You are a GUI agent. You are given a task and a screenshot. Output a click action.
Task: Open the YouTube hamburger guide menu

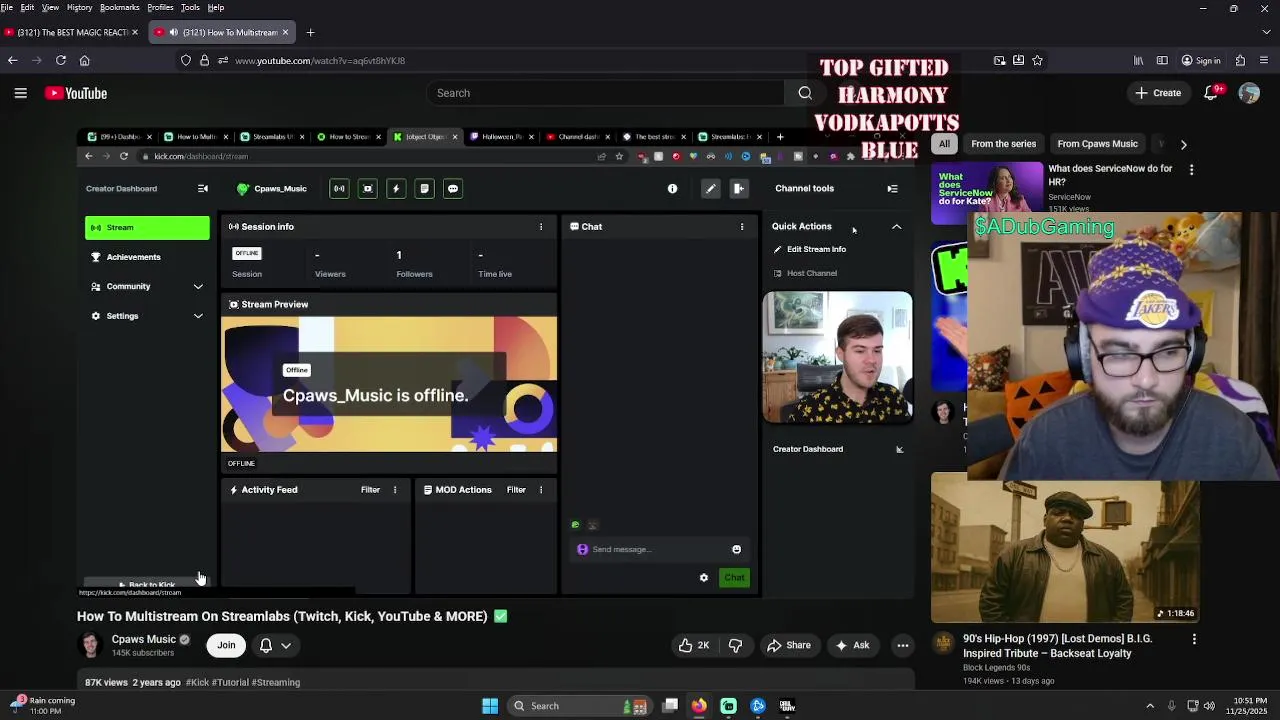click(20, 93)
